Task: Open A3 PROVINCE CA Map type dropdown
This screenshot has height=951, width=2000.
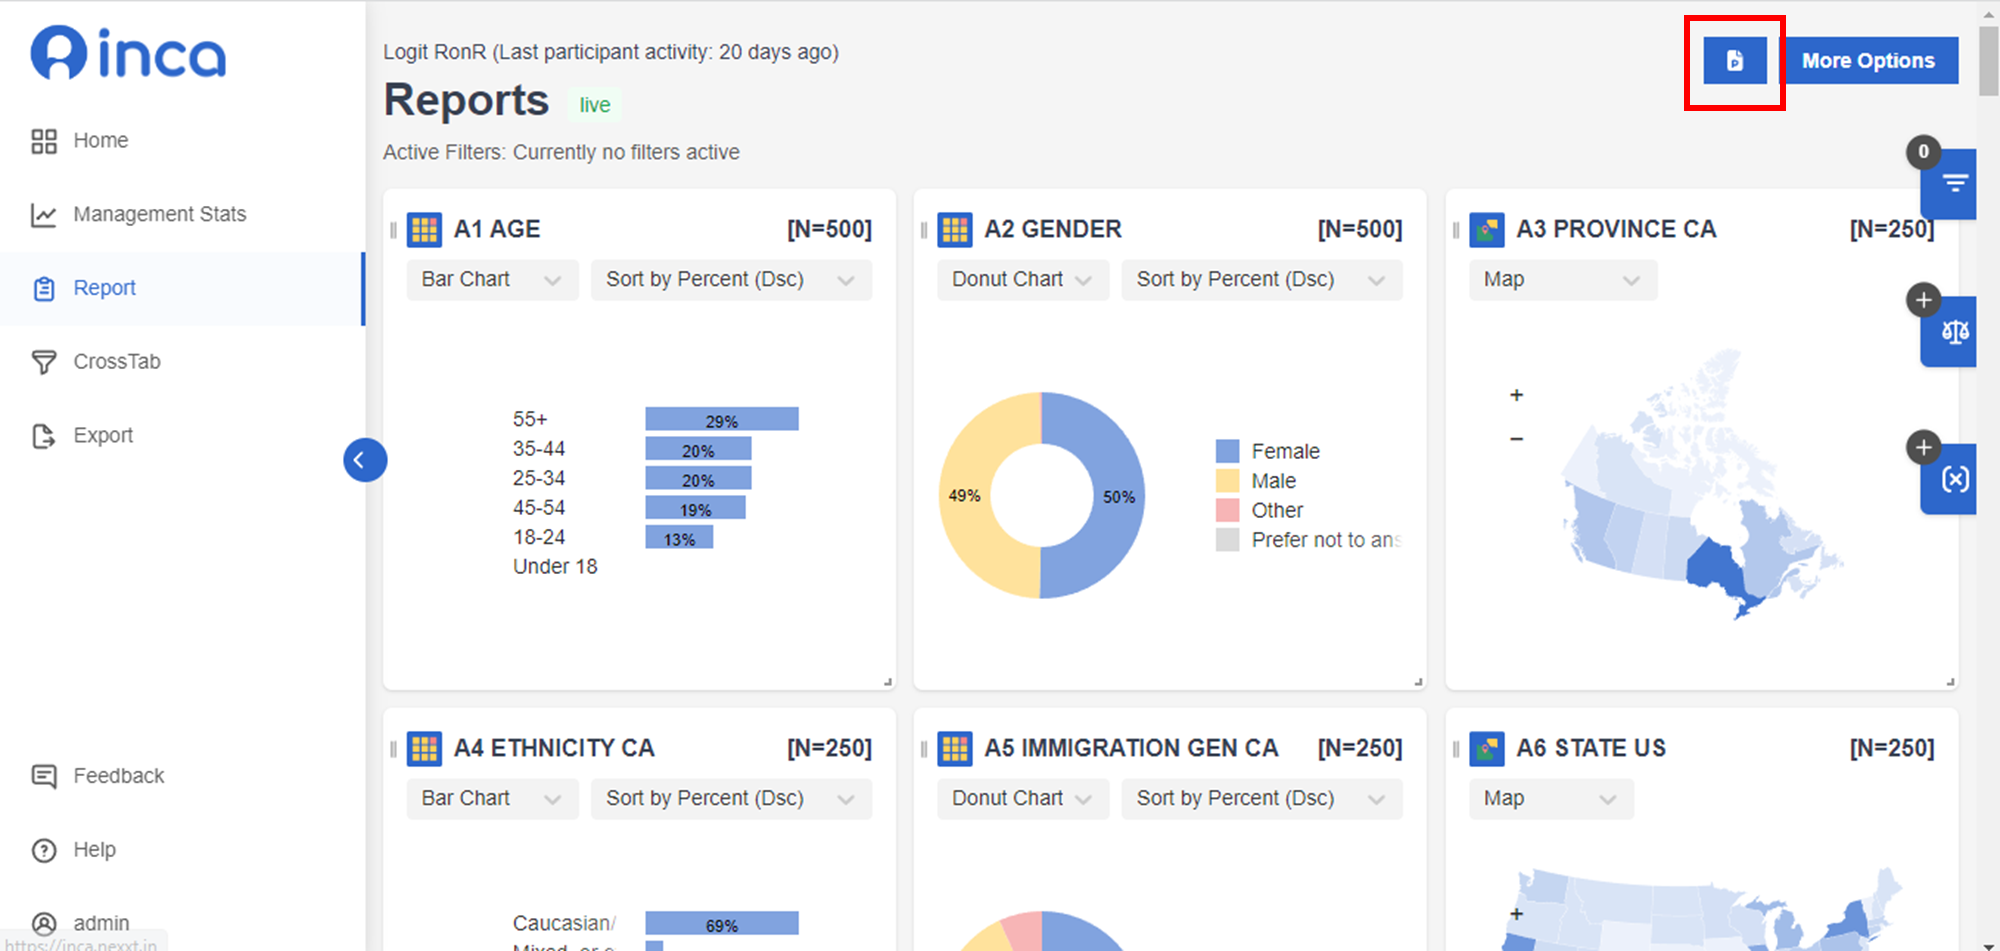Action: point(1563,280)
